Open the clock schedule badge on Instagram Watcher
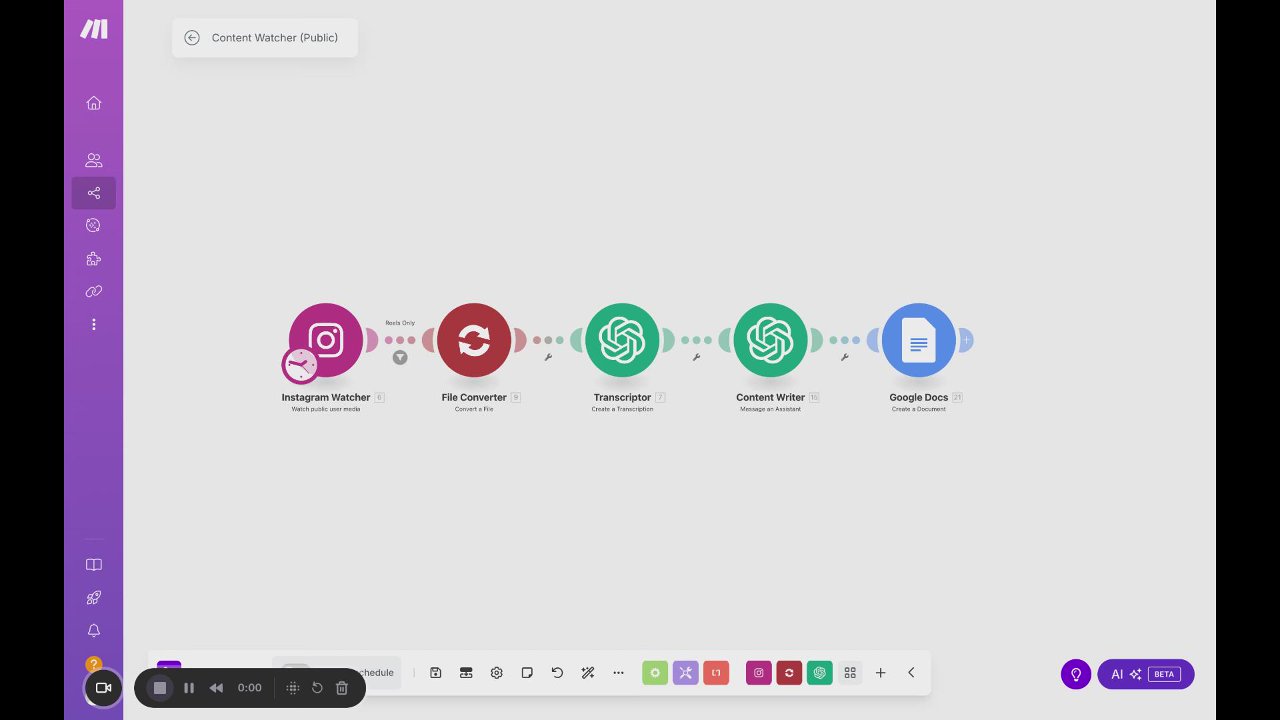The height and width of the screenshot is (720, 1280). (x=300, y=365)
